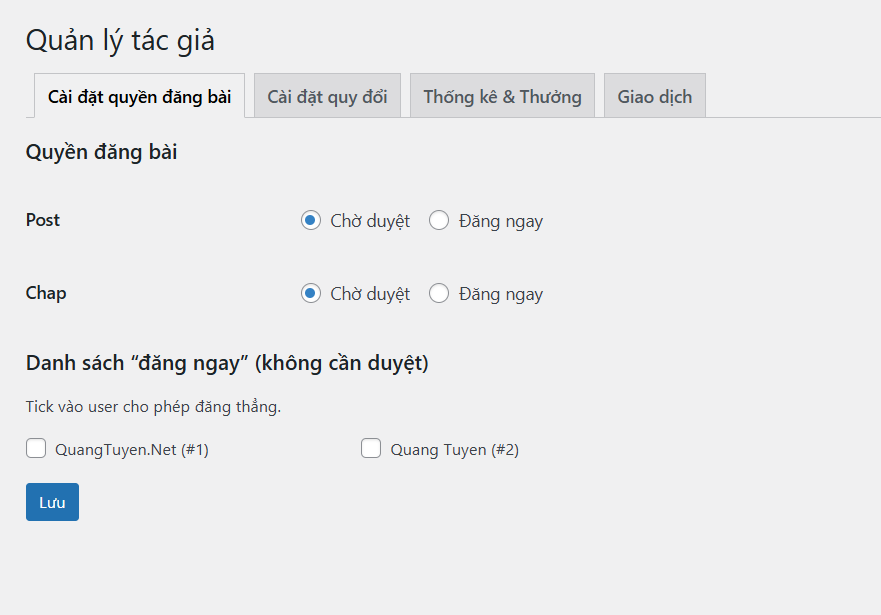
Task: Click the Chap row label
Action: click(x=46, y=293)
